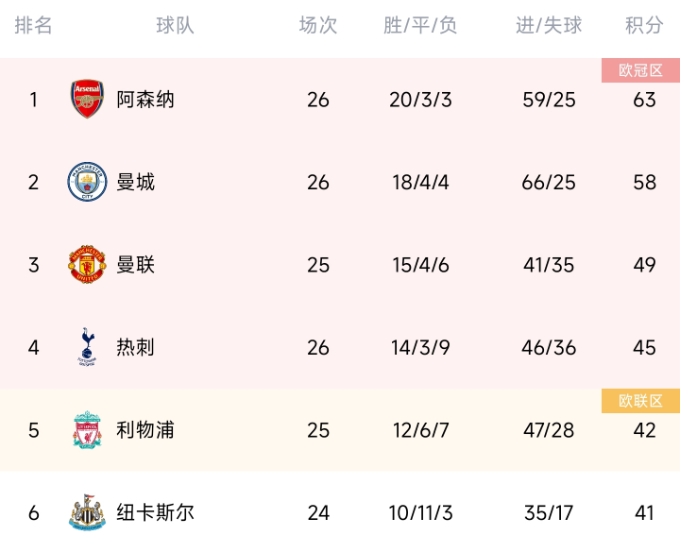This screenshot has height=549, width=690.
Task: Click the Manchester United club crest
Action: [87, 264]
